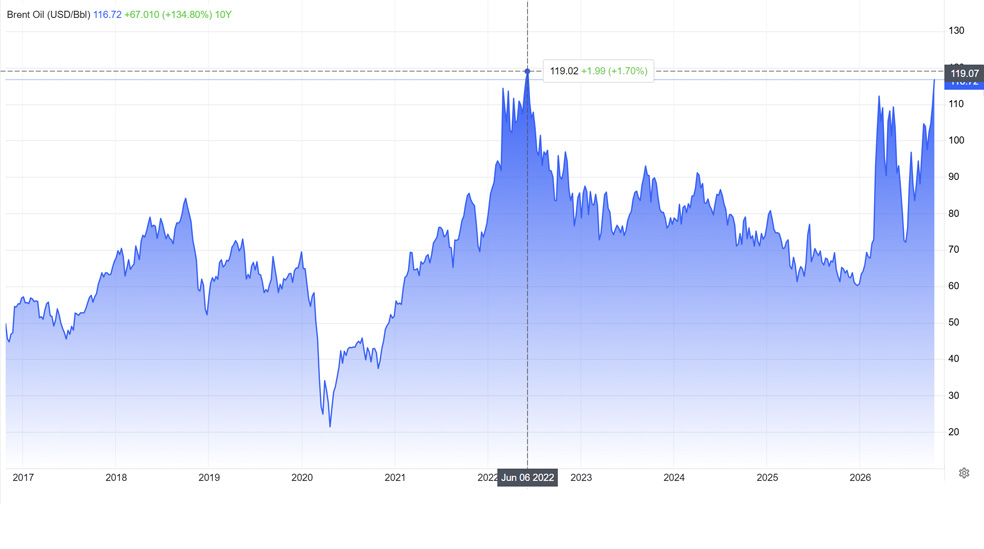Click the 30 y-axis label
This screenshot has width=984, height=549.
coord(954,396)
